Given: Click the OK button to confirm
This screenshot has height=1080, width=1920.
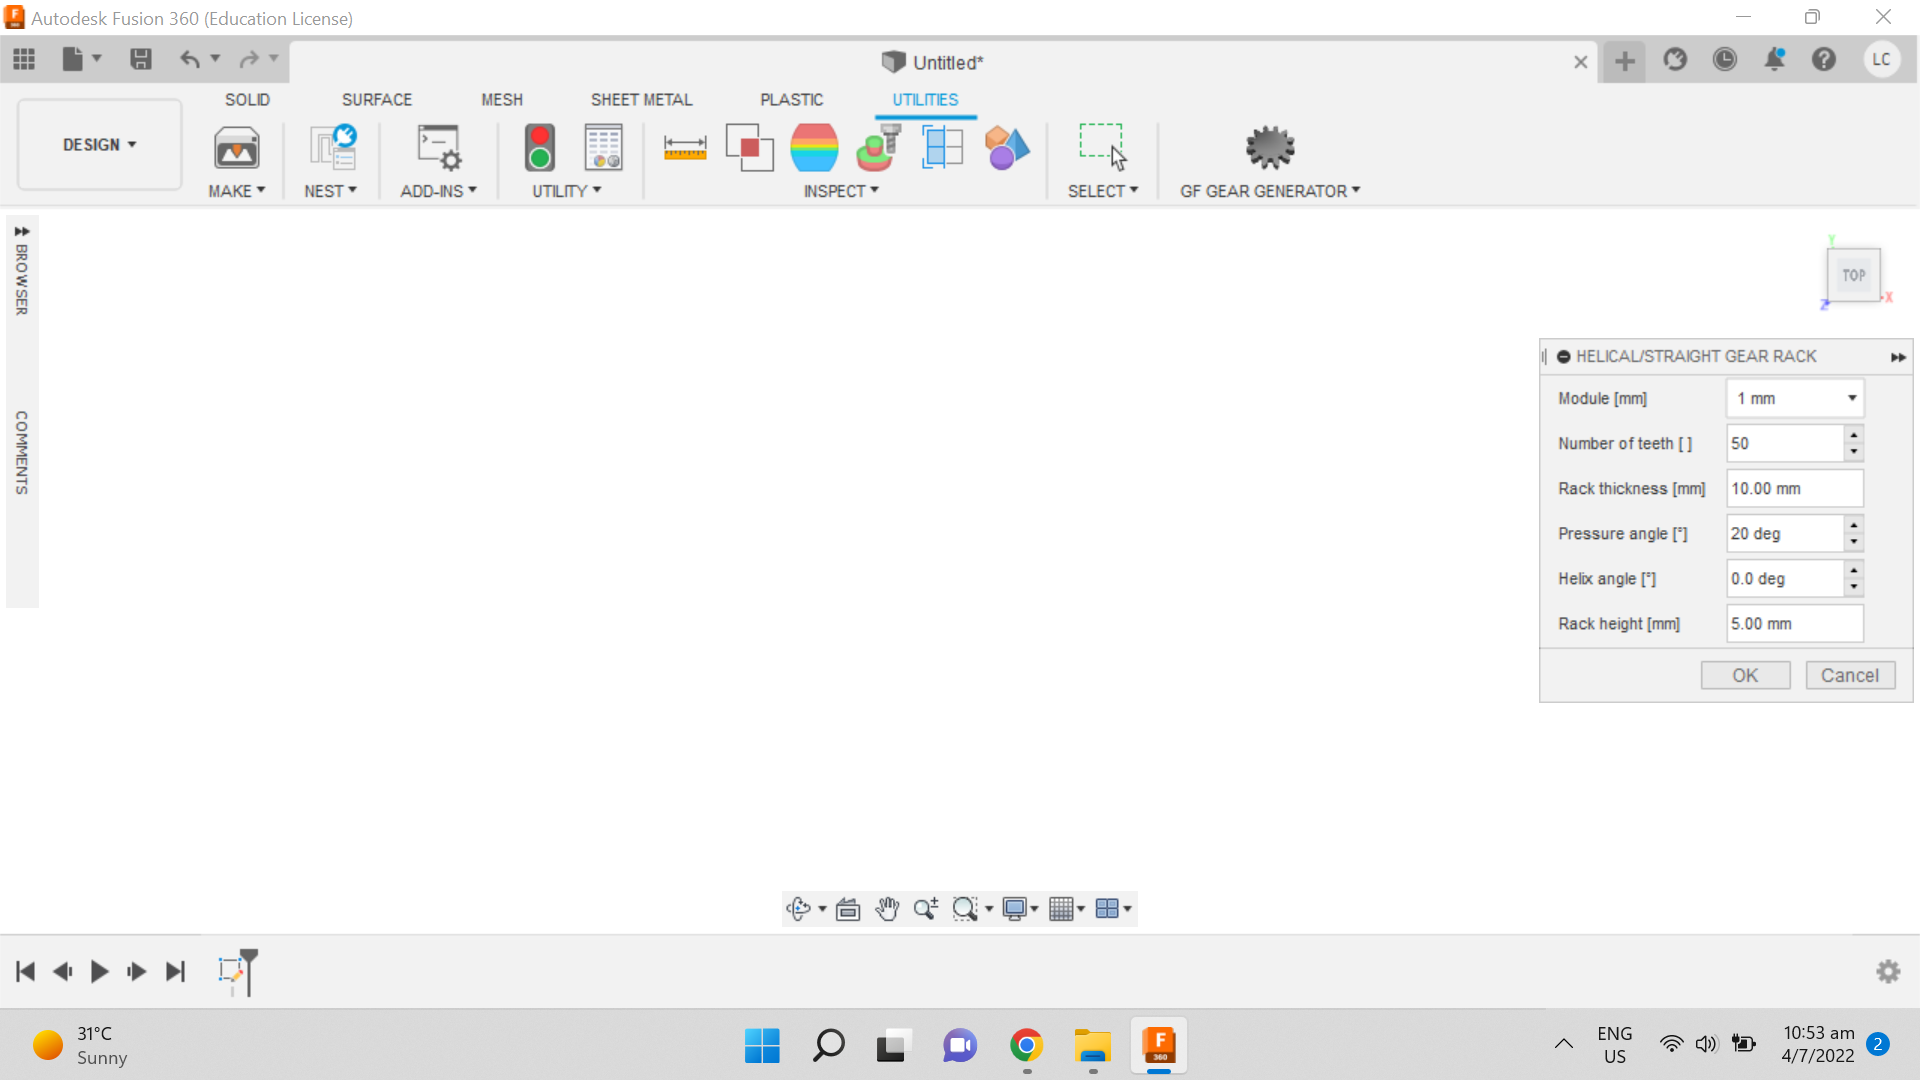Looking at the screenshot, I should (1746, 675).
